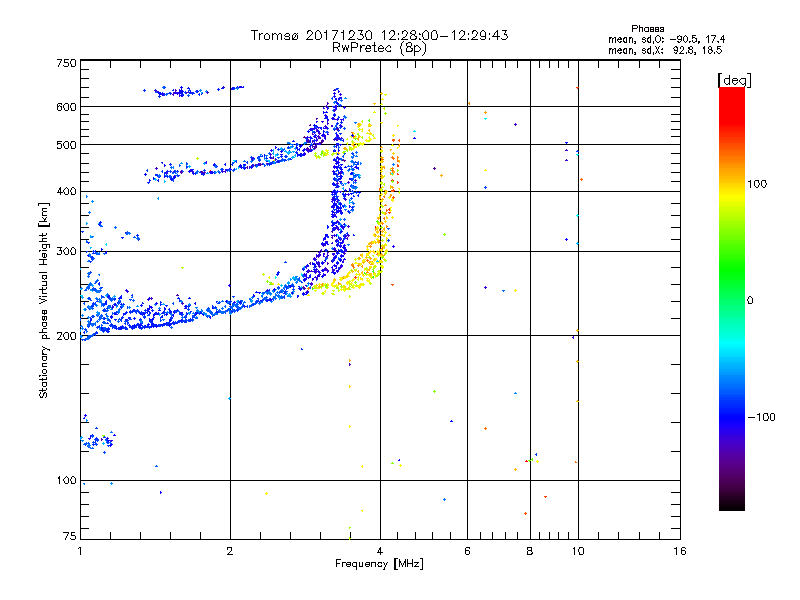
Task: Click the blue echo cluster near 120 km height
Action: click(x=97, y=439)
